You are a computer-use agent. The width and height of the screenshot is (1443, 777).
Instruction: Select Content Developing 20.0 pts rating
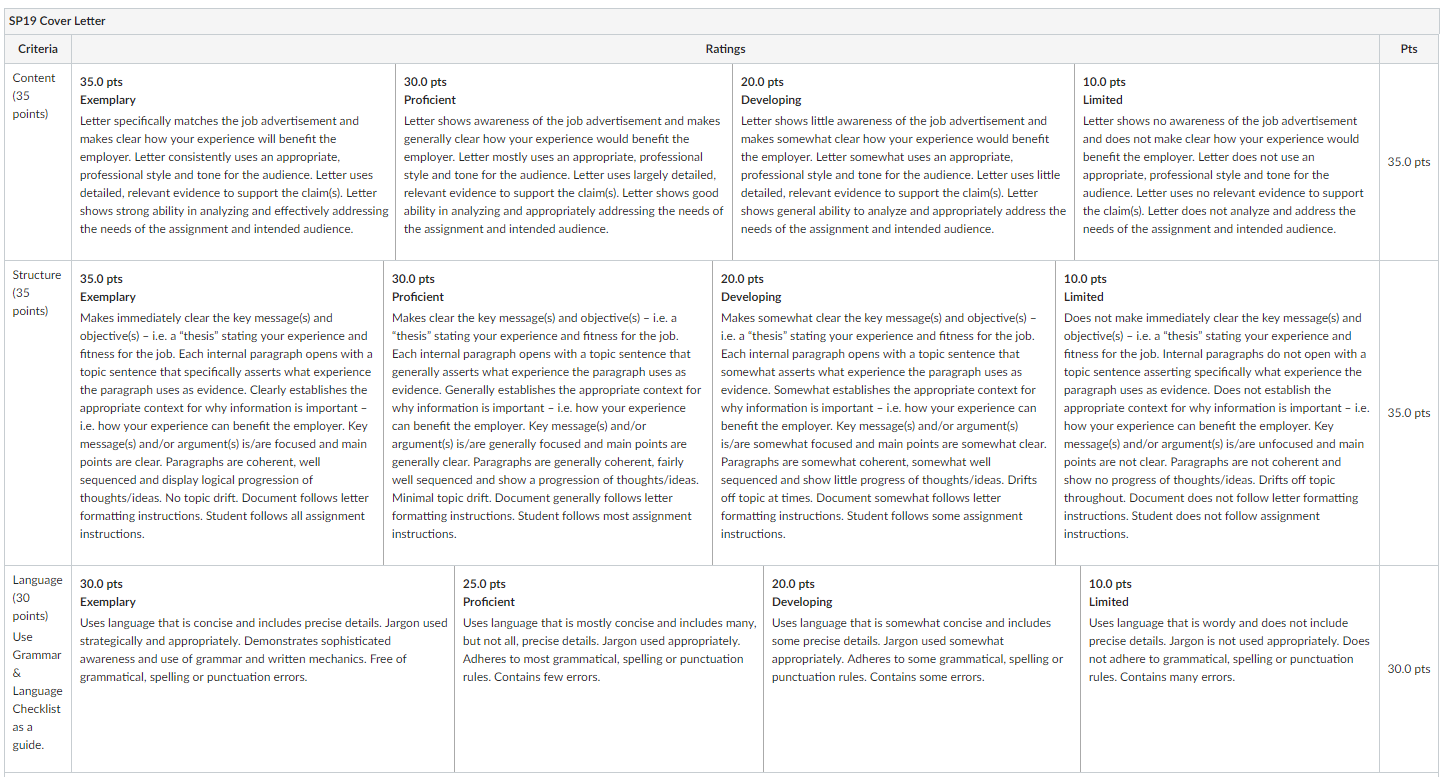[x=904, y=162]
